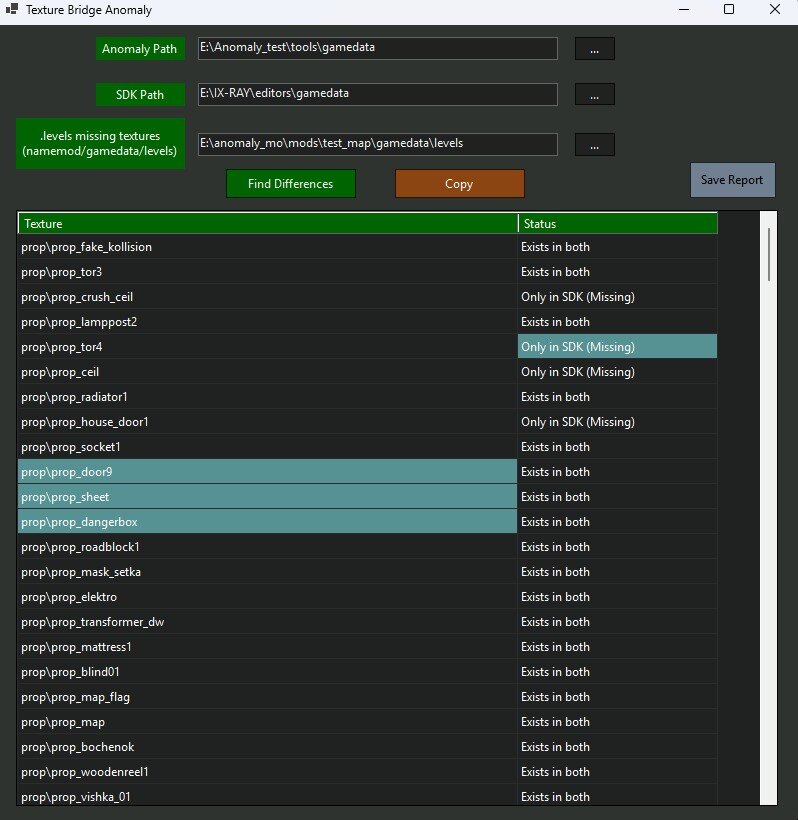Select the prop\prop_house_door1 texture row
798x820 pixels.
point(367,422)
